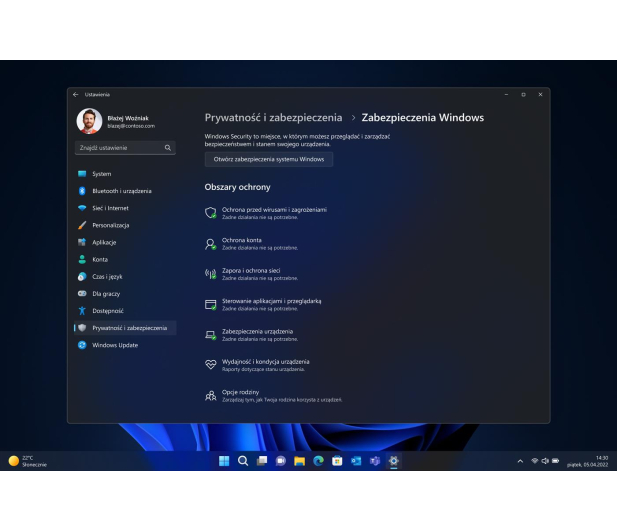
Task: Click the back arrow in Ustawienia
Action: coord(76,94)
